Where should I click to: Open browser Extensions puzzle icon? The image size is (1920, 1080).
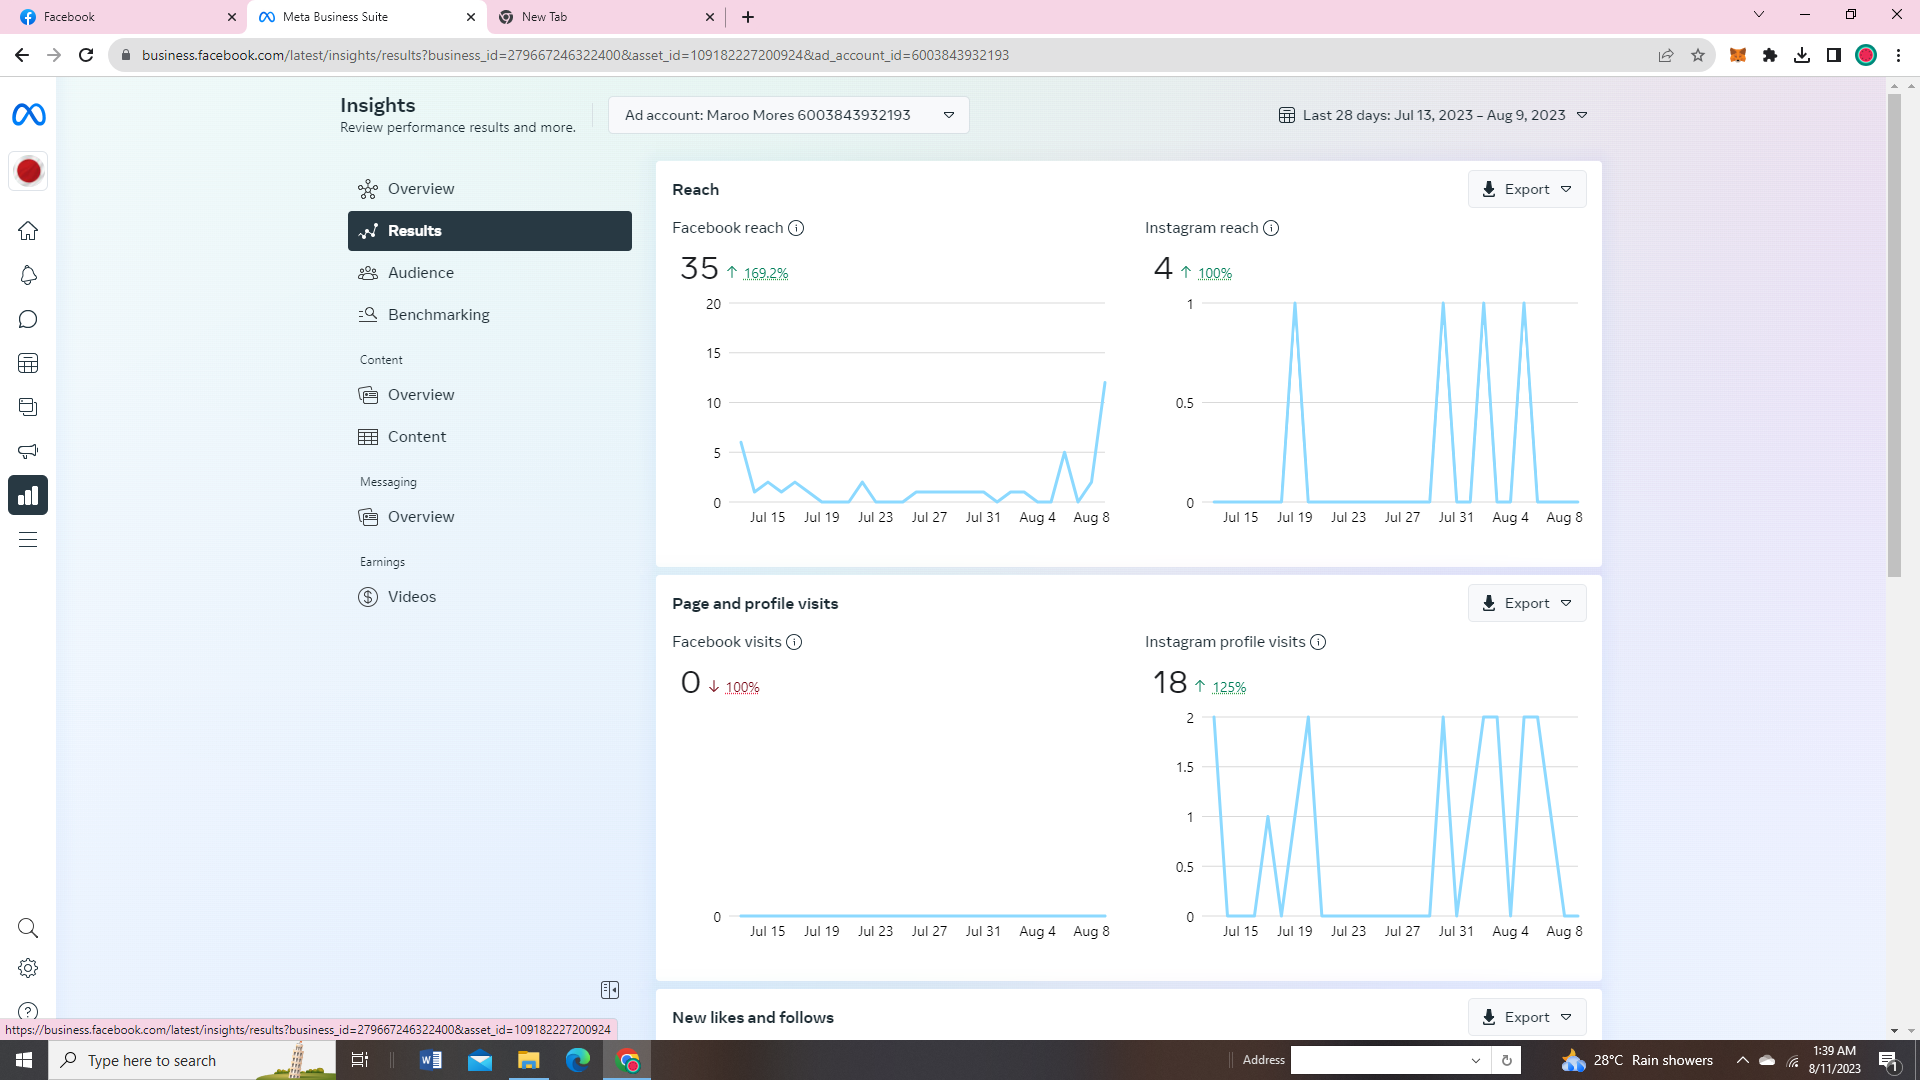pyautogui.click(x=1770, y=55)
